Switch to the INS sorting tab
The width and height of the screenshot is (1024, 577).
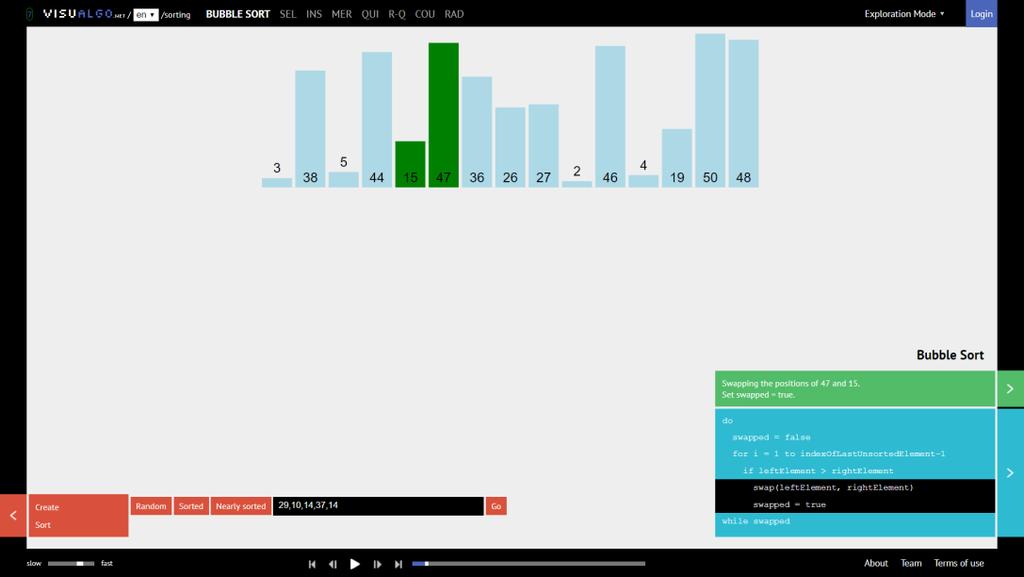tap(314, 14)
